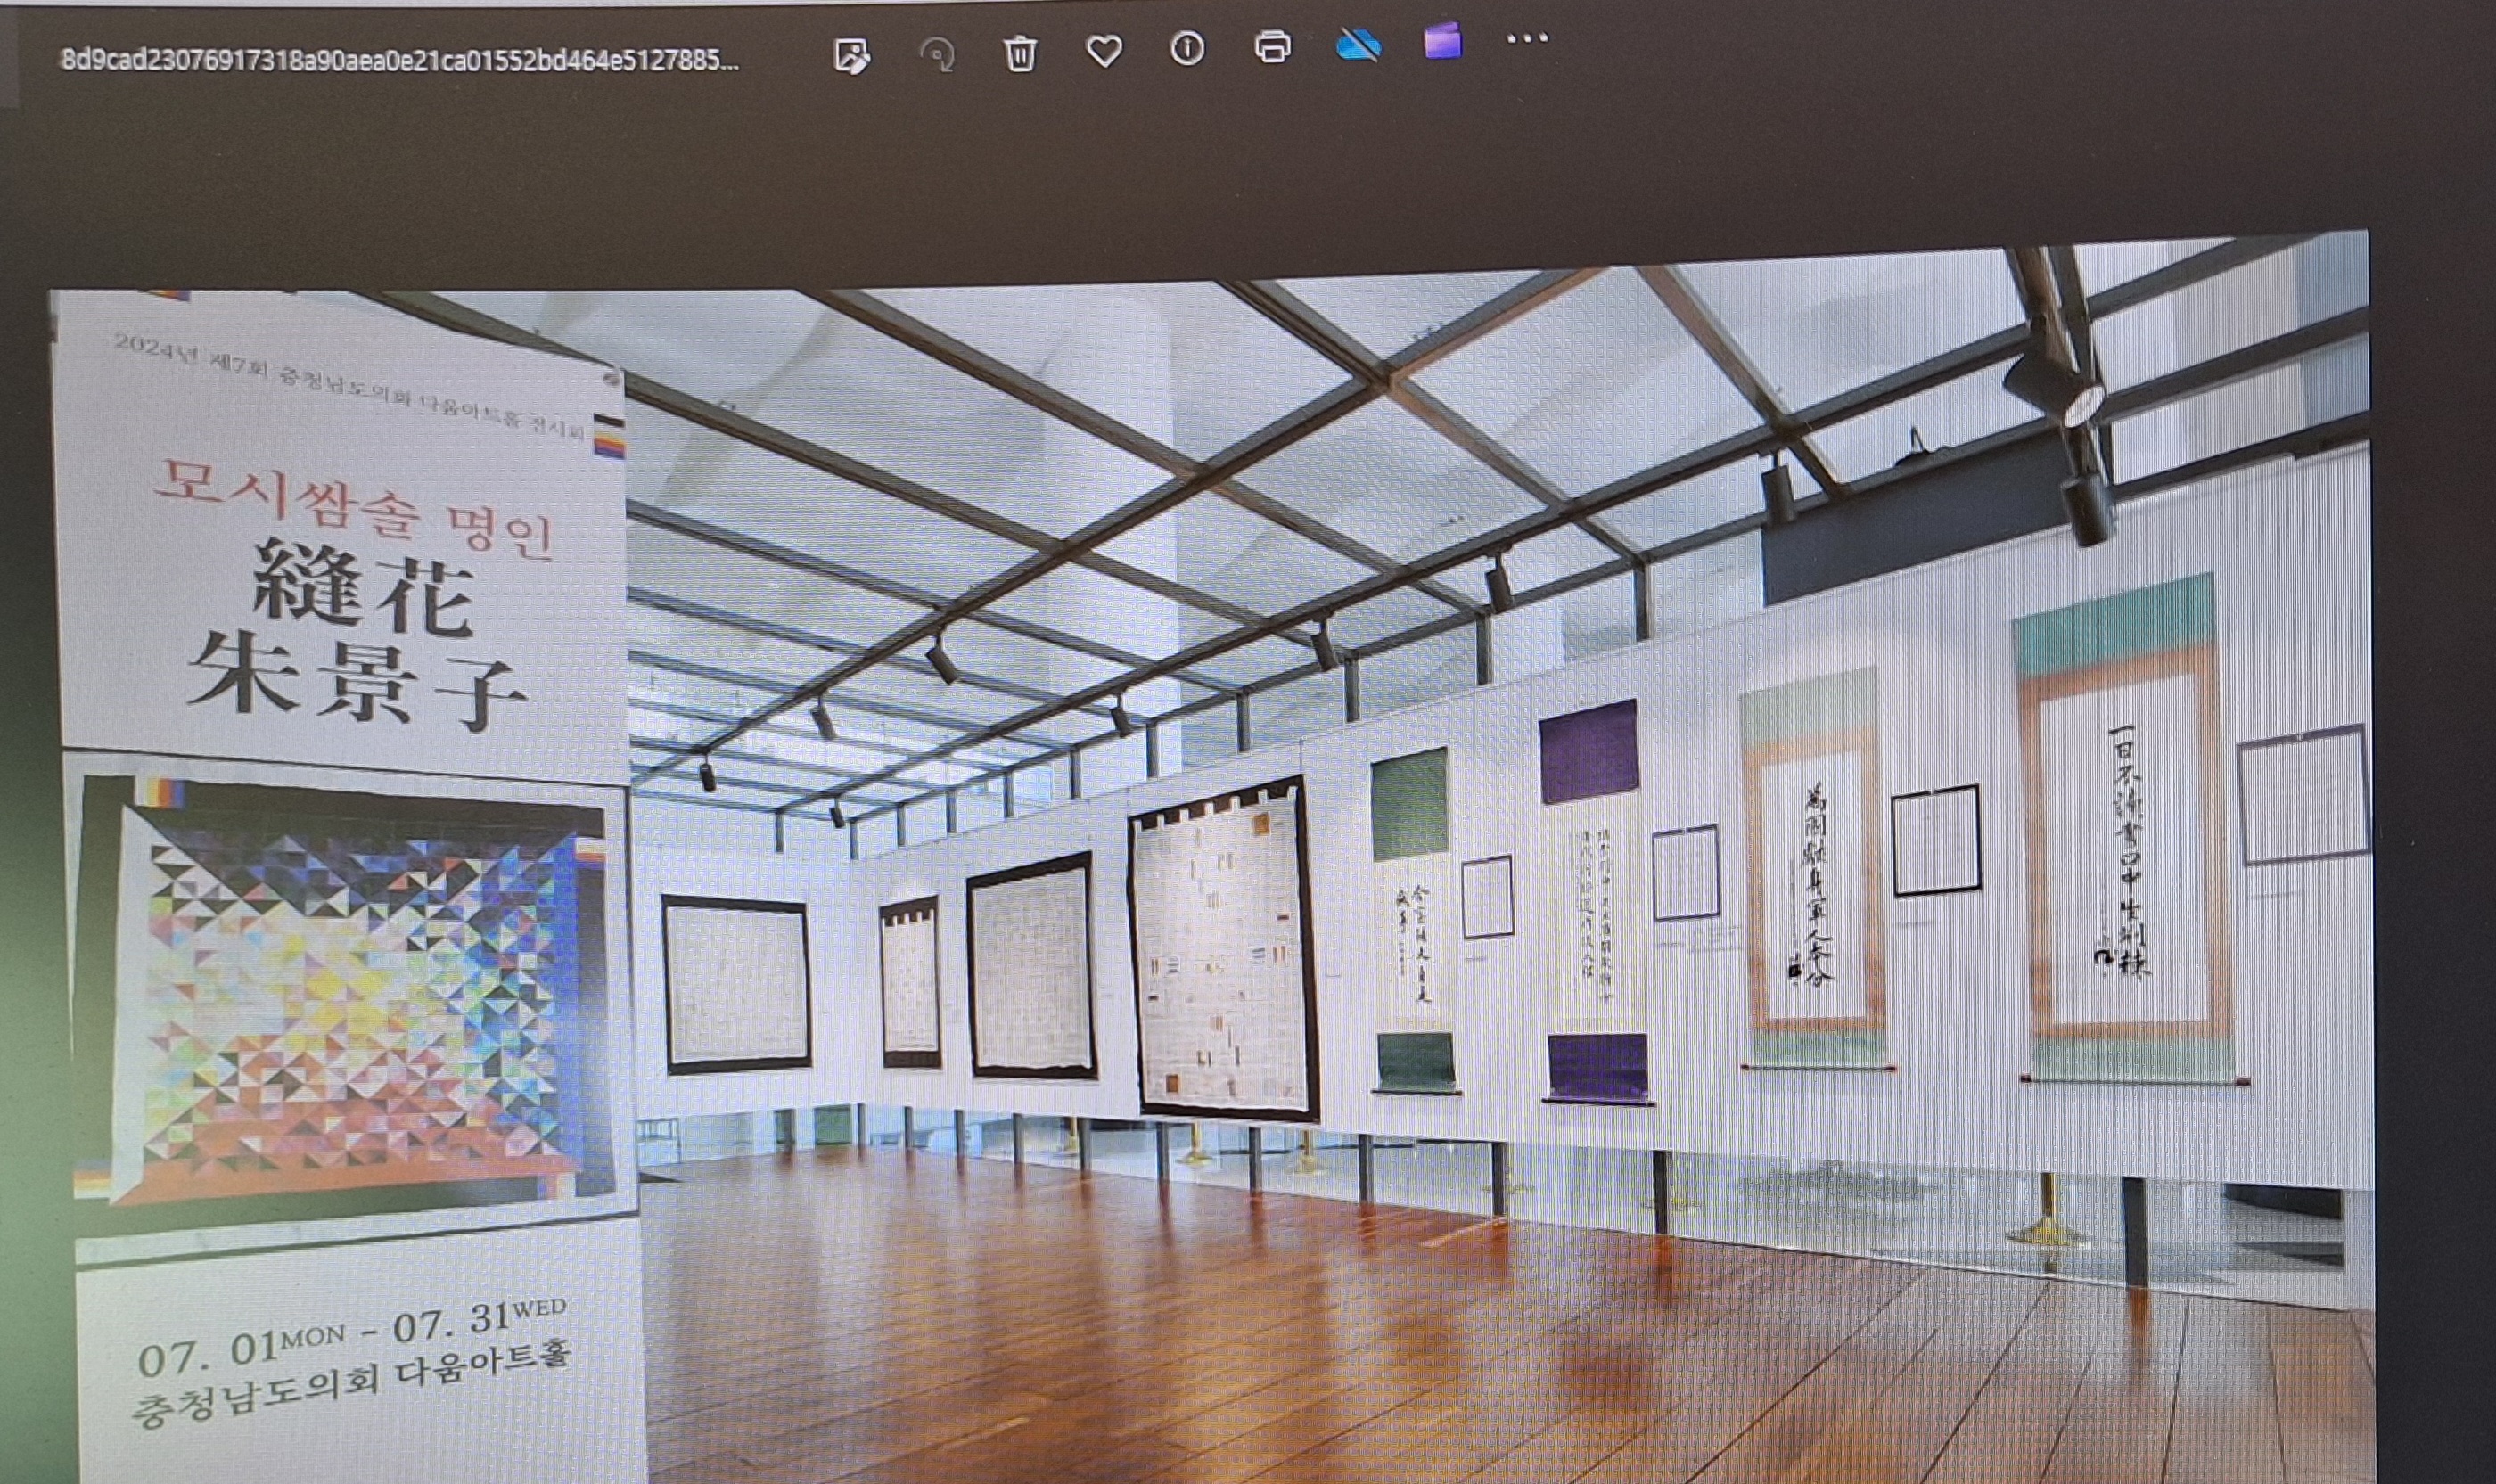Click the 8d9cad23076917318... file name

(400, 60)
